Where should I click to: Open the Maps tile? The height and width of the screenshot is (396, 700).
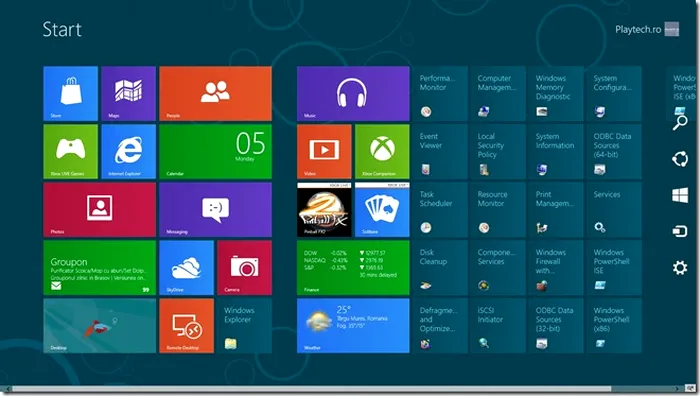point(129,93)
